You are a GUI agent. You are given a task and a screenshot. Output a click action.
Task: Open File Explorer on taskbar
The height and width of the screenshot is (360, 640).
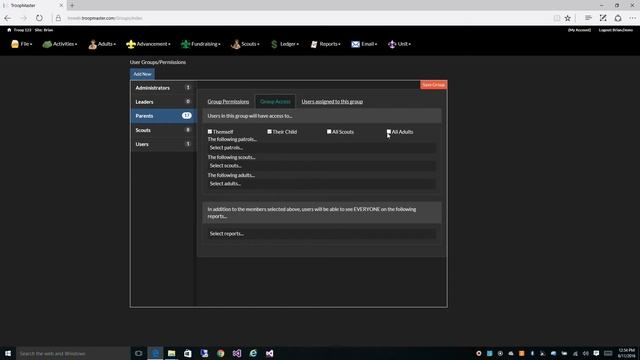(171, 353)
